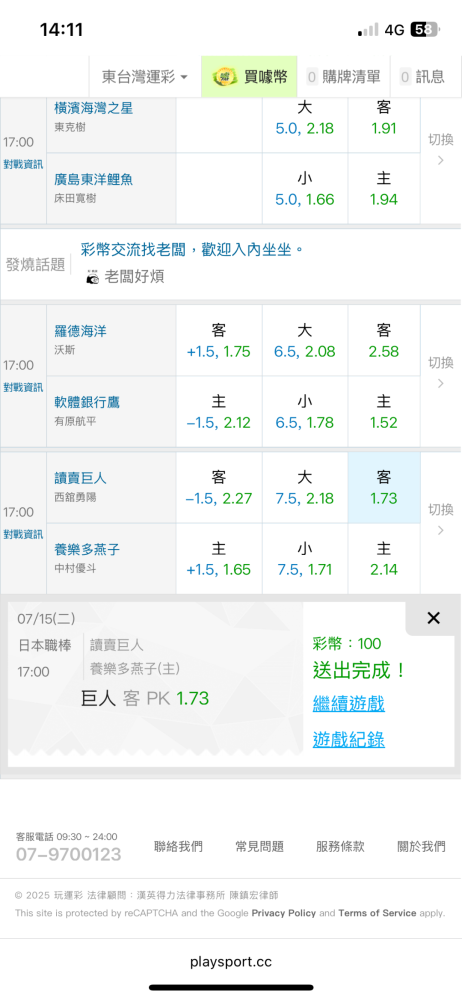Screen dimensions: 462x1000
Task: Click 聯絡我們 in the footer
Action: tap(178, 846)
